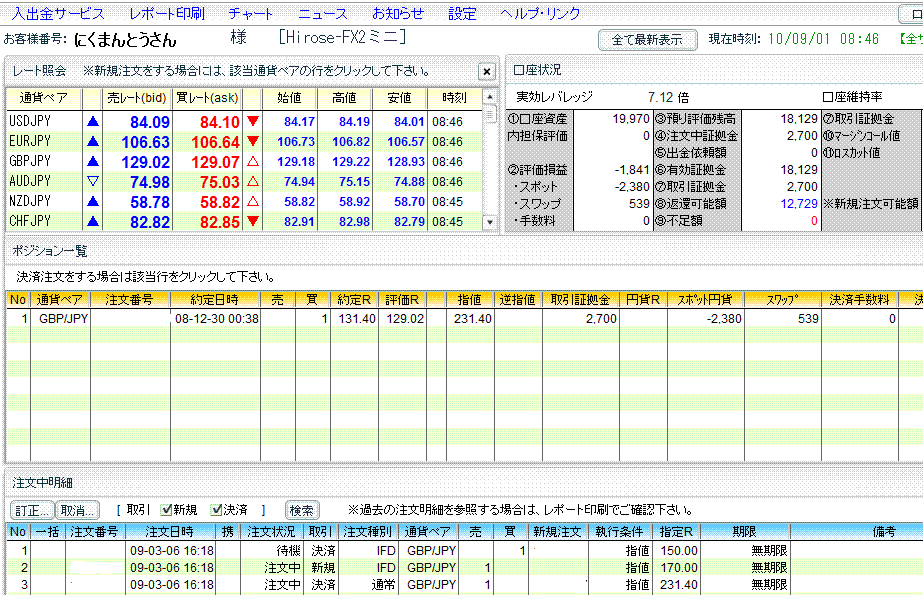Open the ニュース menu
Viewport: 924px width, 595px height.
click(322, 13)
